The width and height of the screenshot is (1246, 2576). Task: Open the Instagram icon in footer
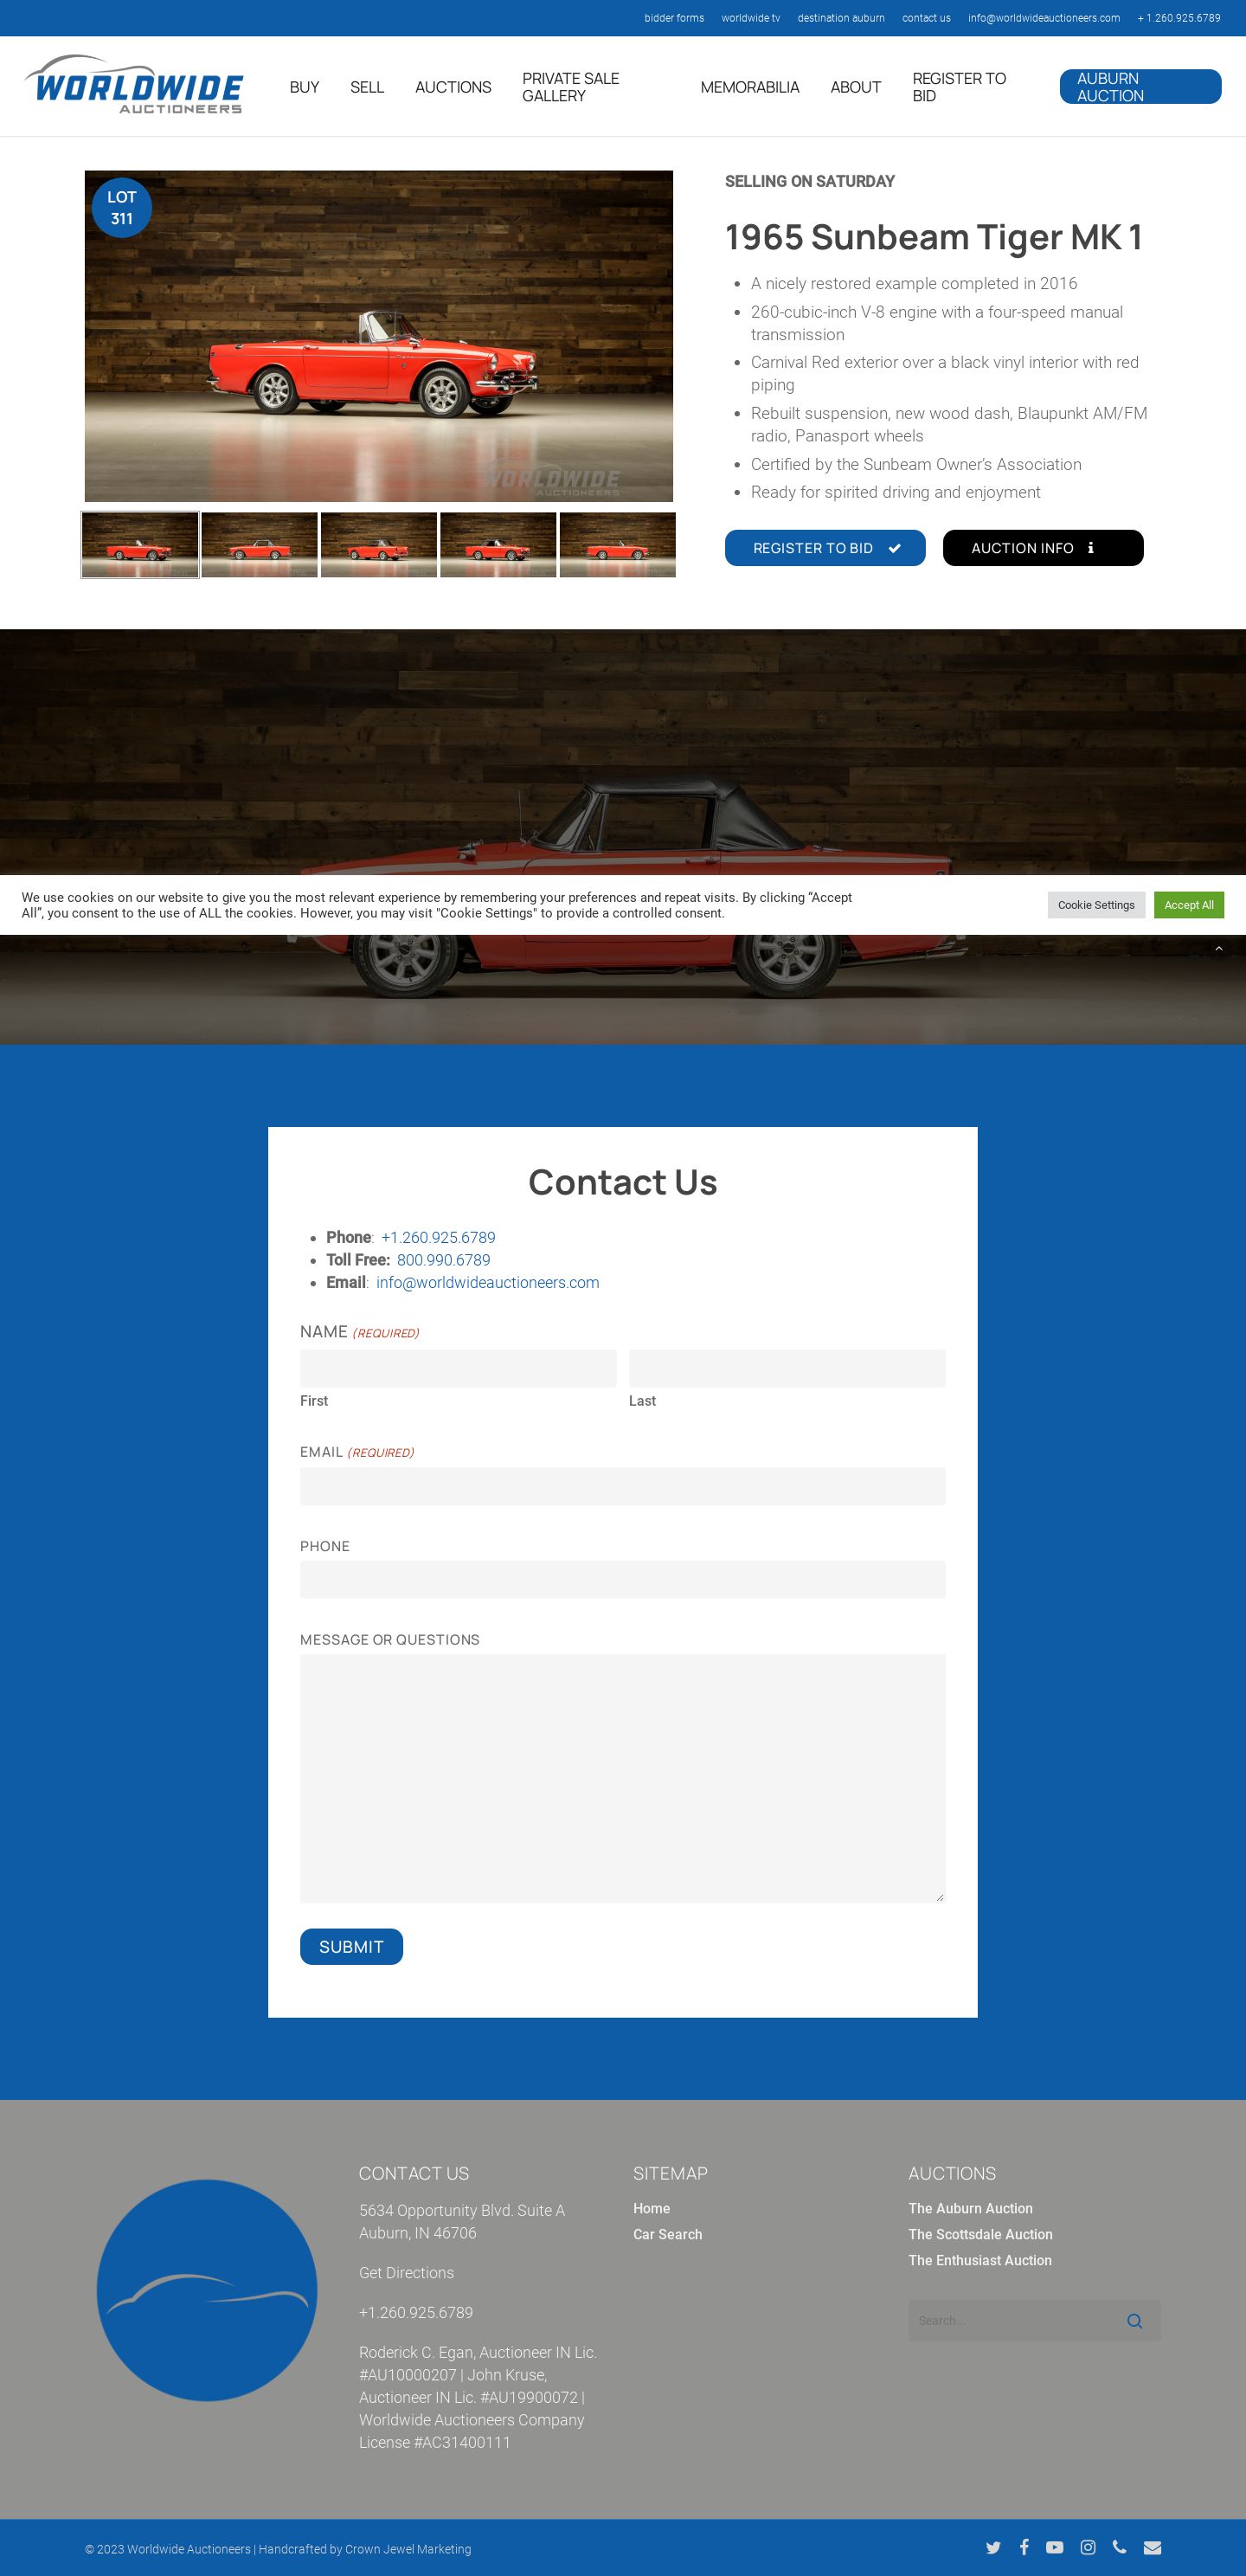tap(1088, 2547)
